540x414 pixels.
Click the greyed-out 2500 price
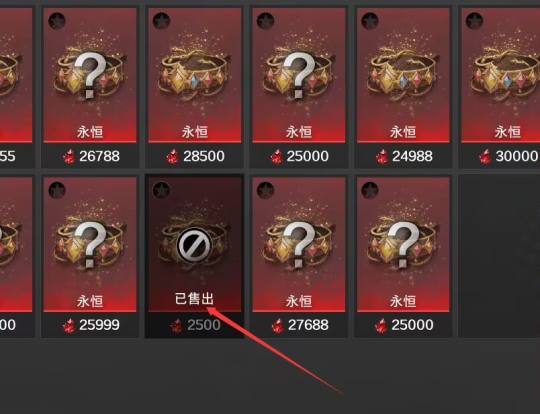204,325
